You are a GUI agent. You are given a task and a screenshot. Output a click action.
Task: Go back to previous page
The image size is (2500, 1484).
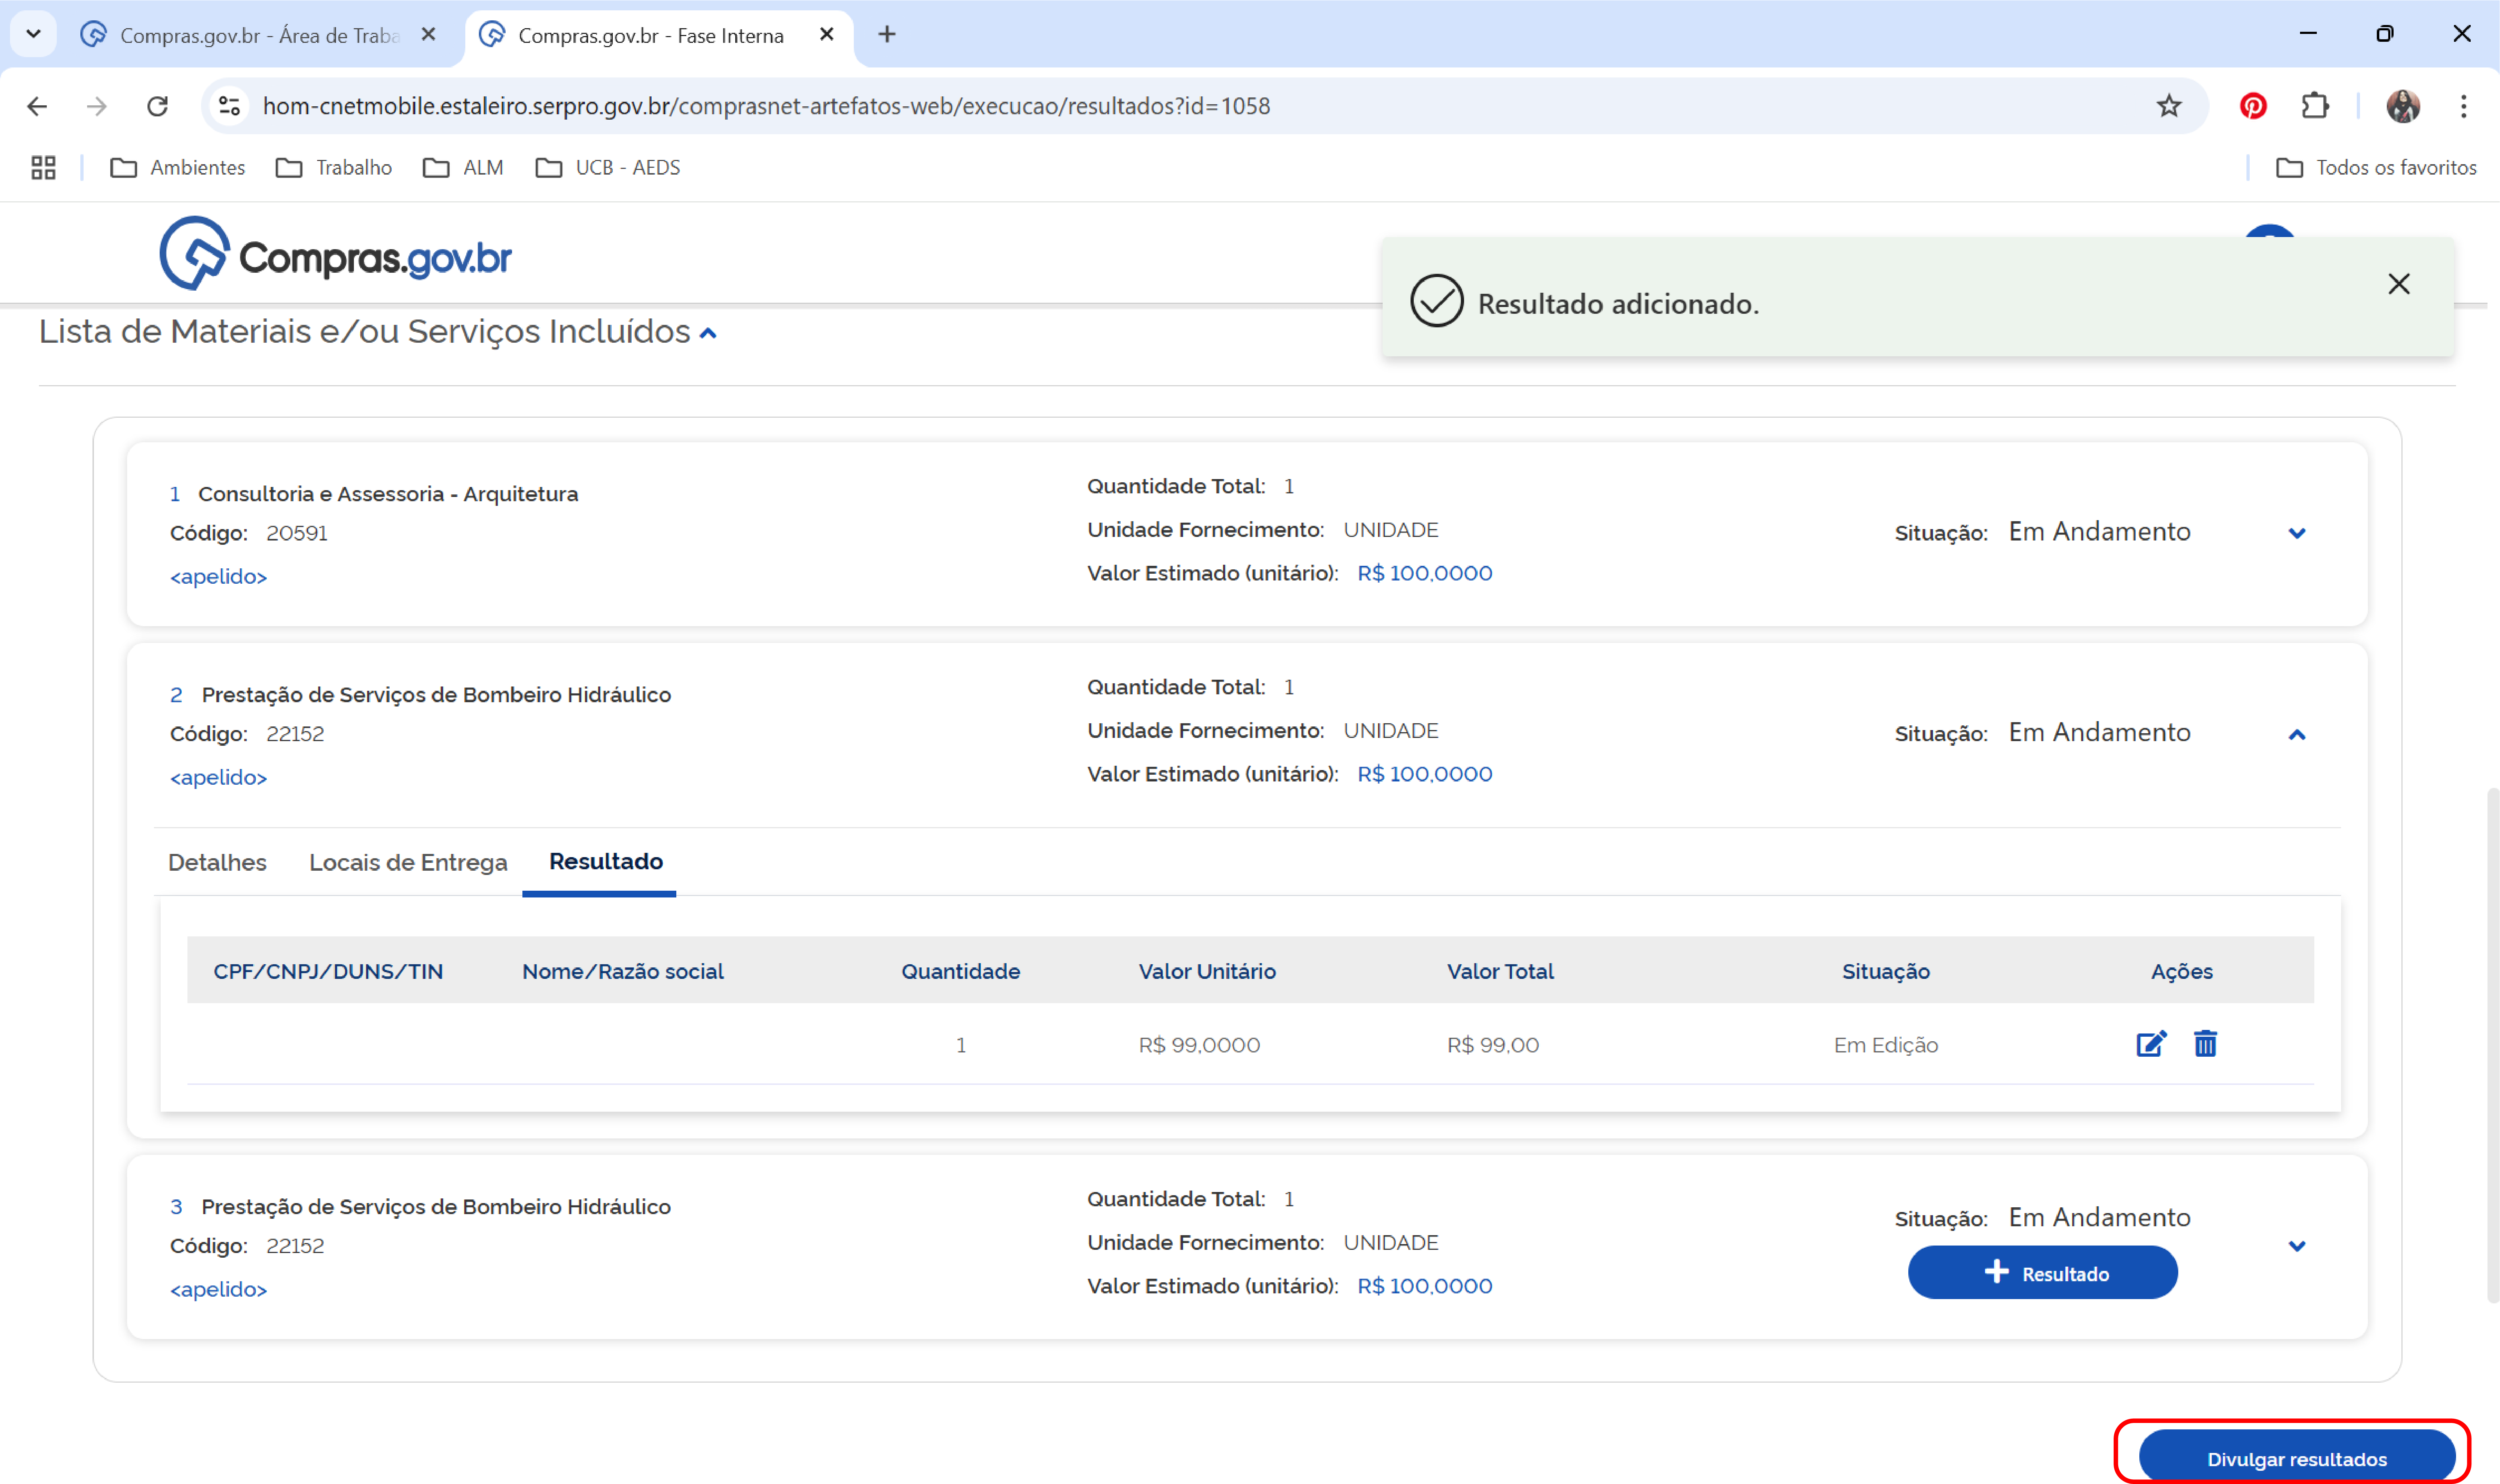[37, 106]
